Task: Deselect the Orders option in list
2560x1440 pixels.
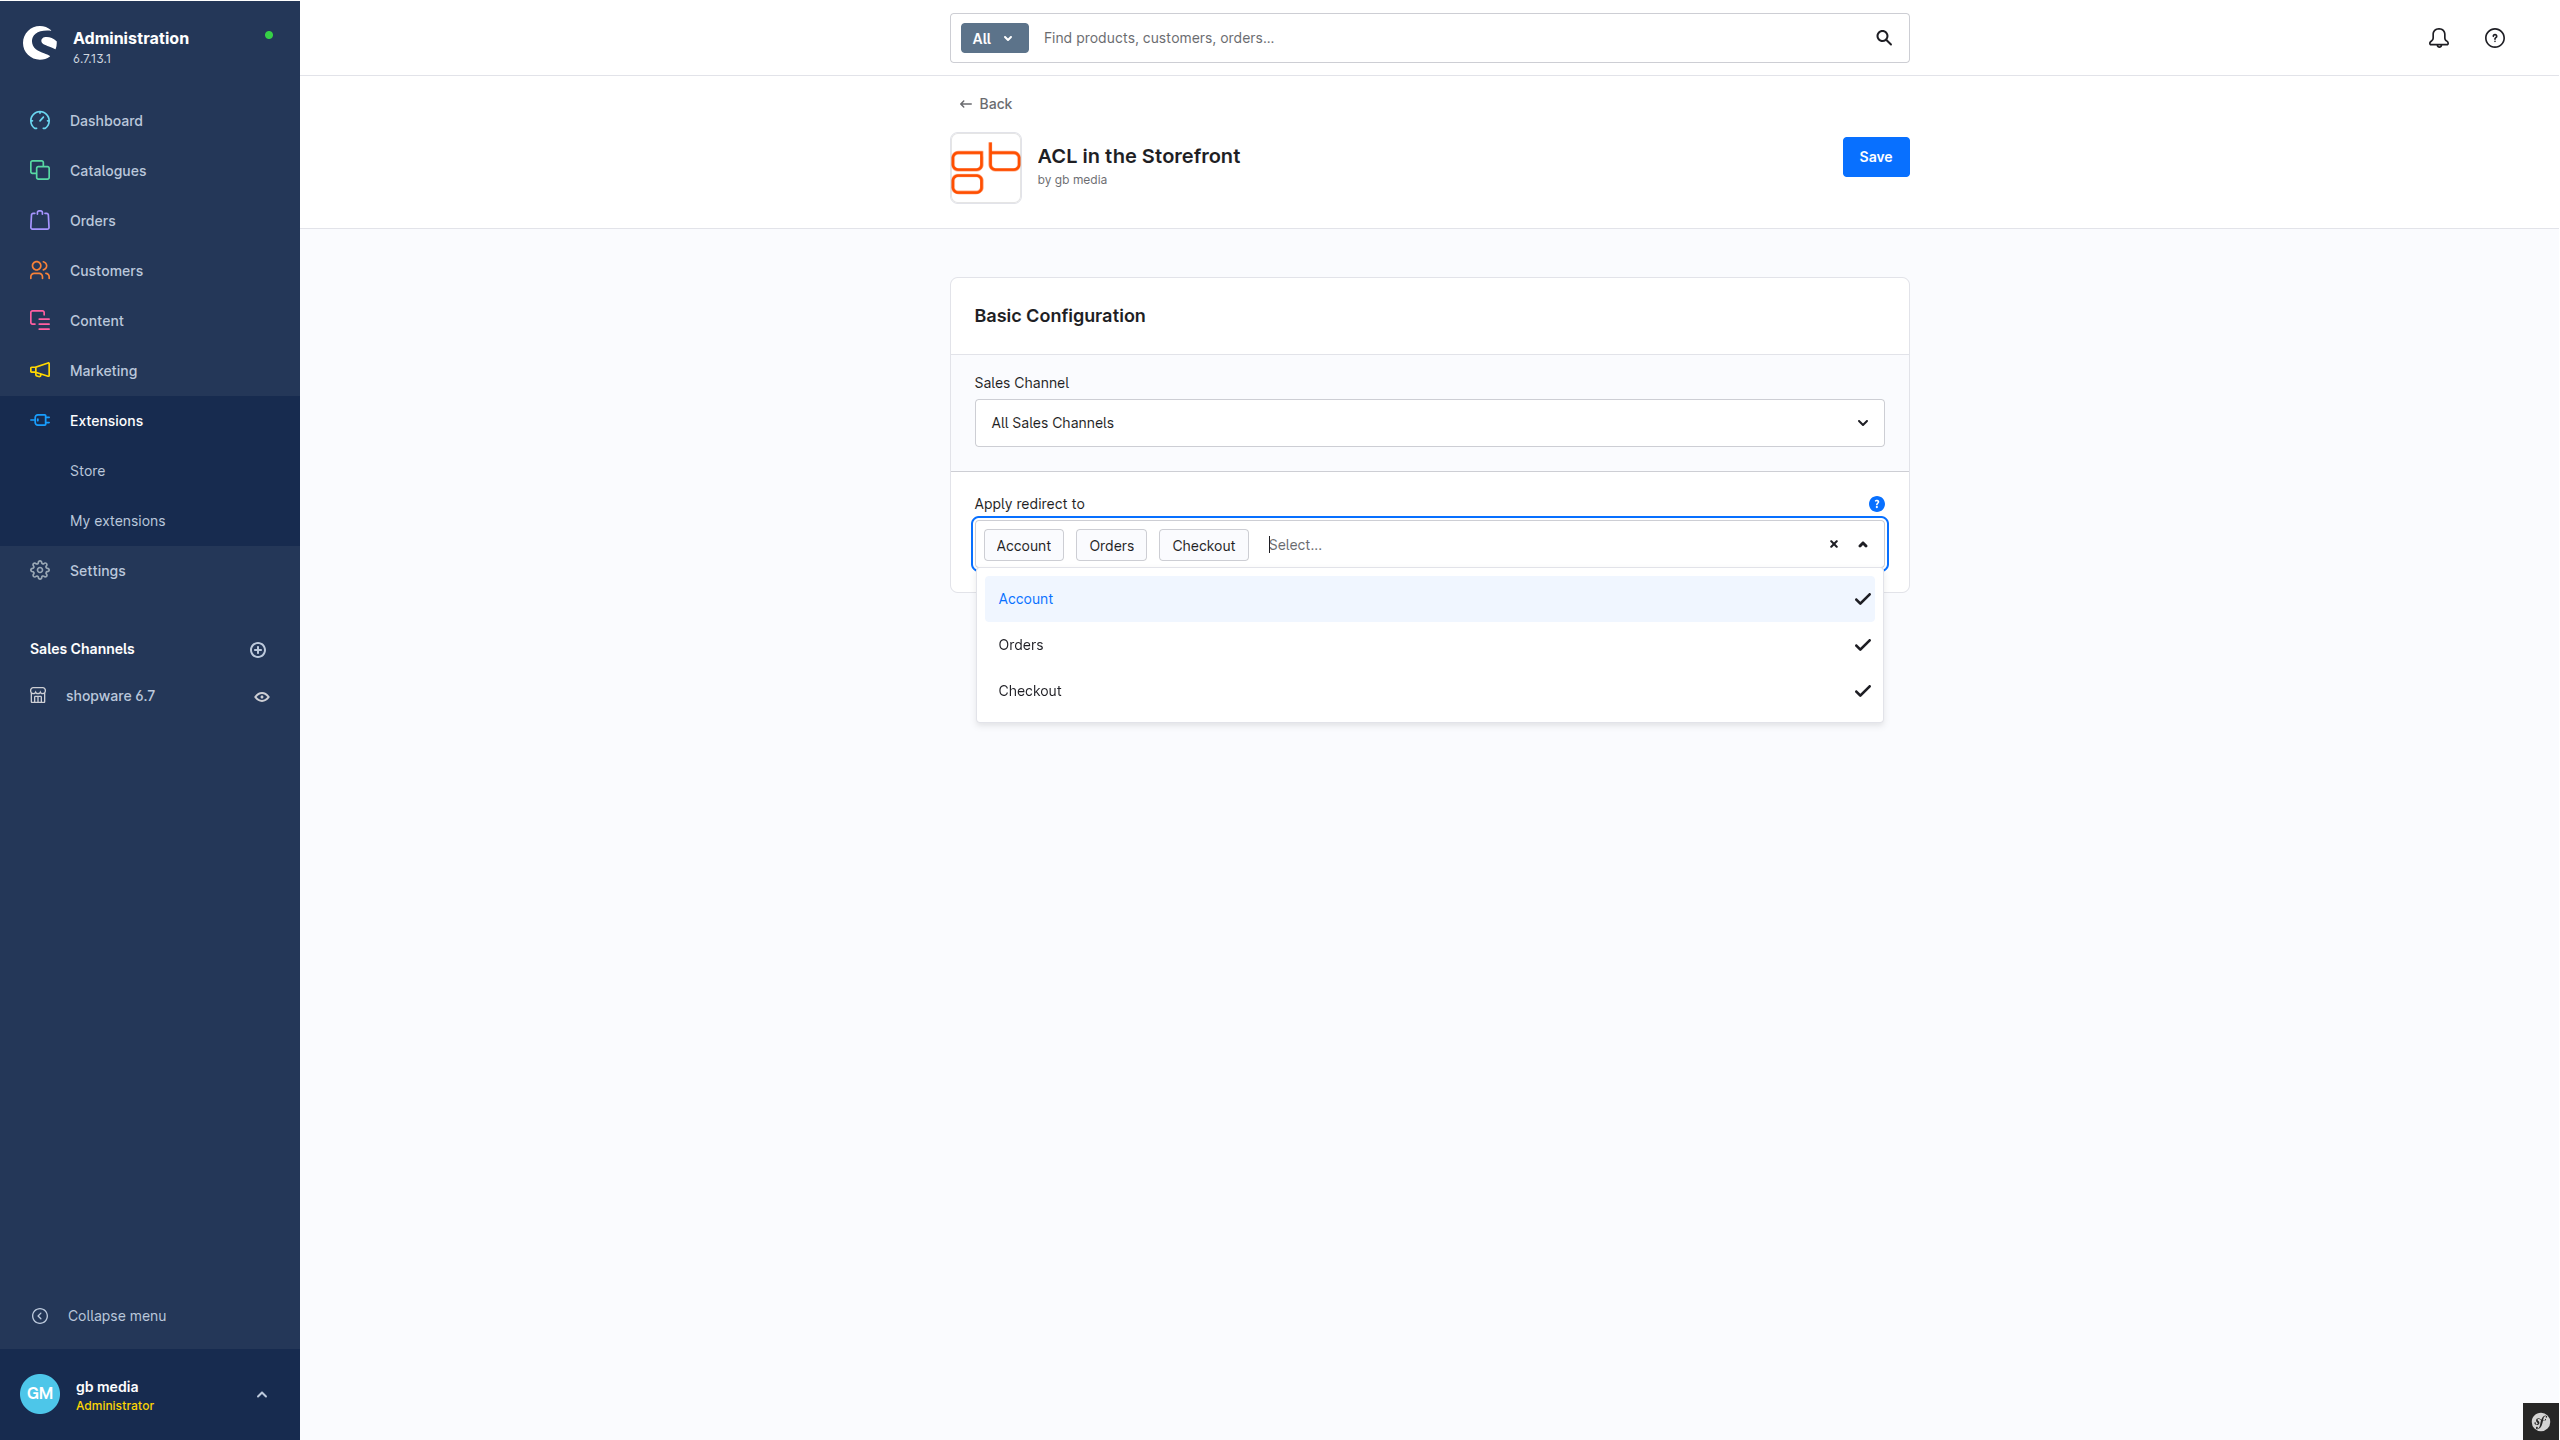Action: 1430,645
